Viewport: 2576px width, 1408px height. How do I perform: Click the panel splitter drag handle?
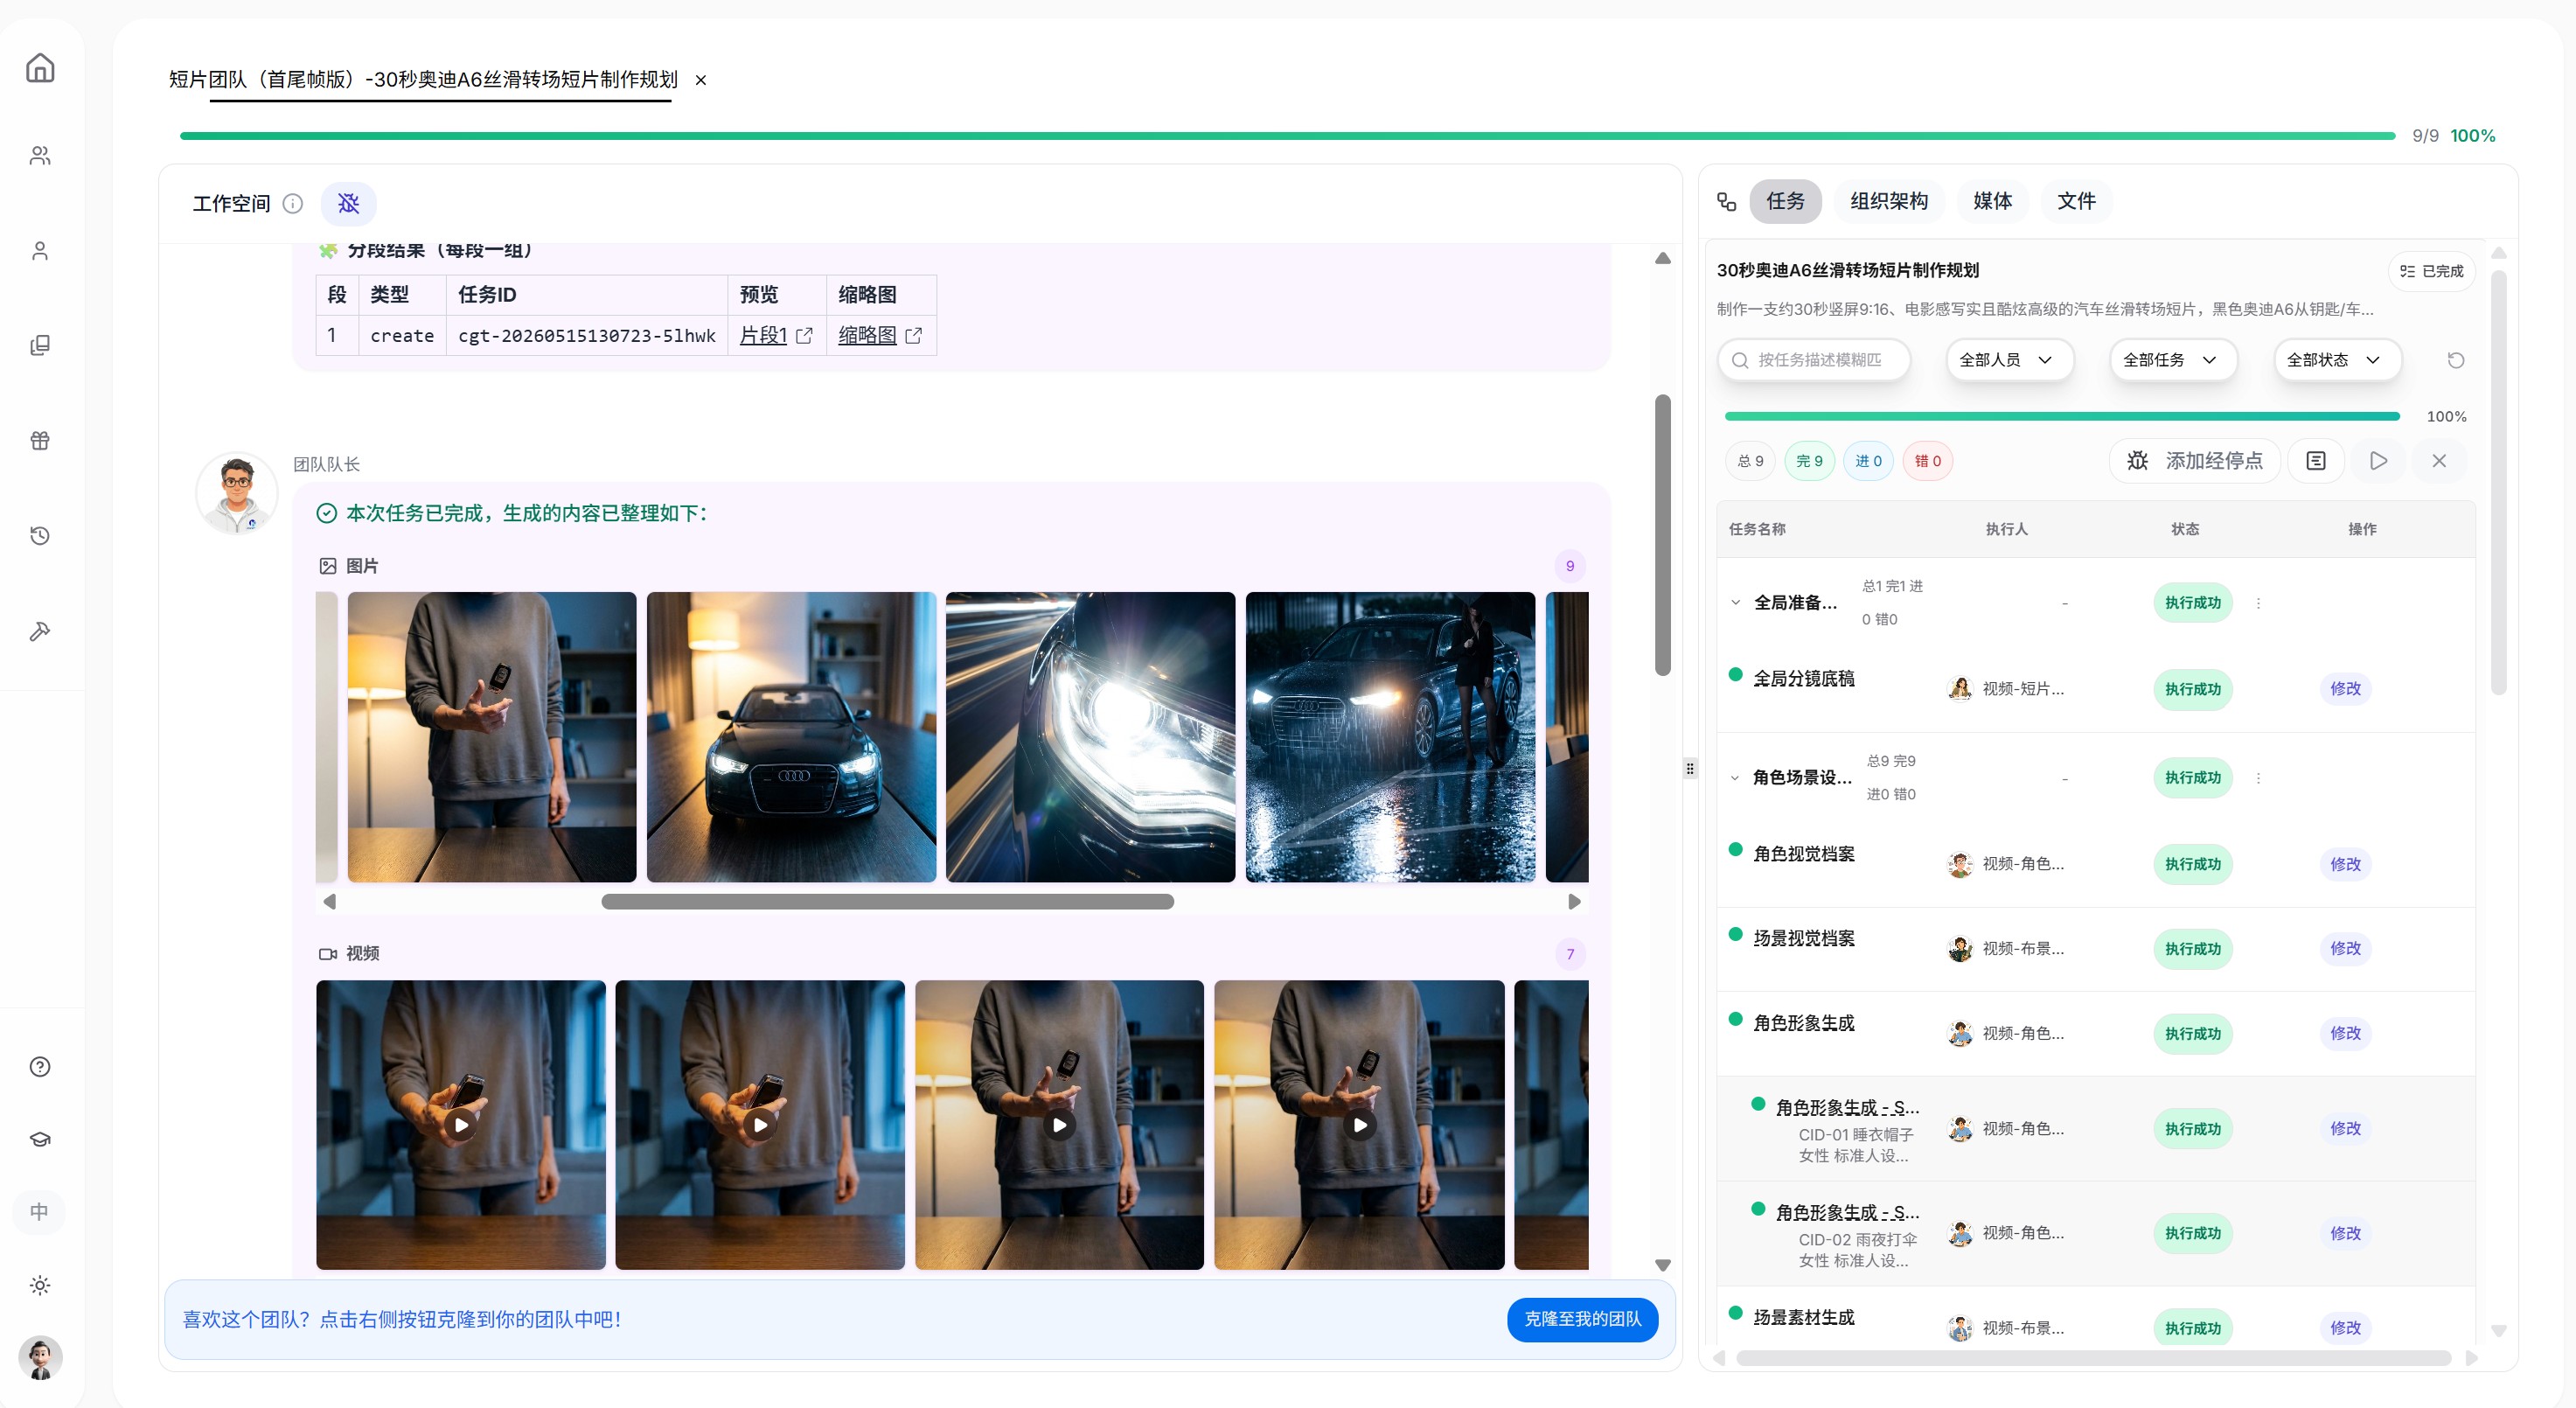pyautogui.click(x=1690, y=768)
